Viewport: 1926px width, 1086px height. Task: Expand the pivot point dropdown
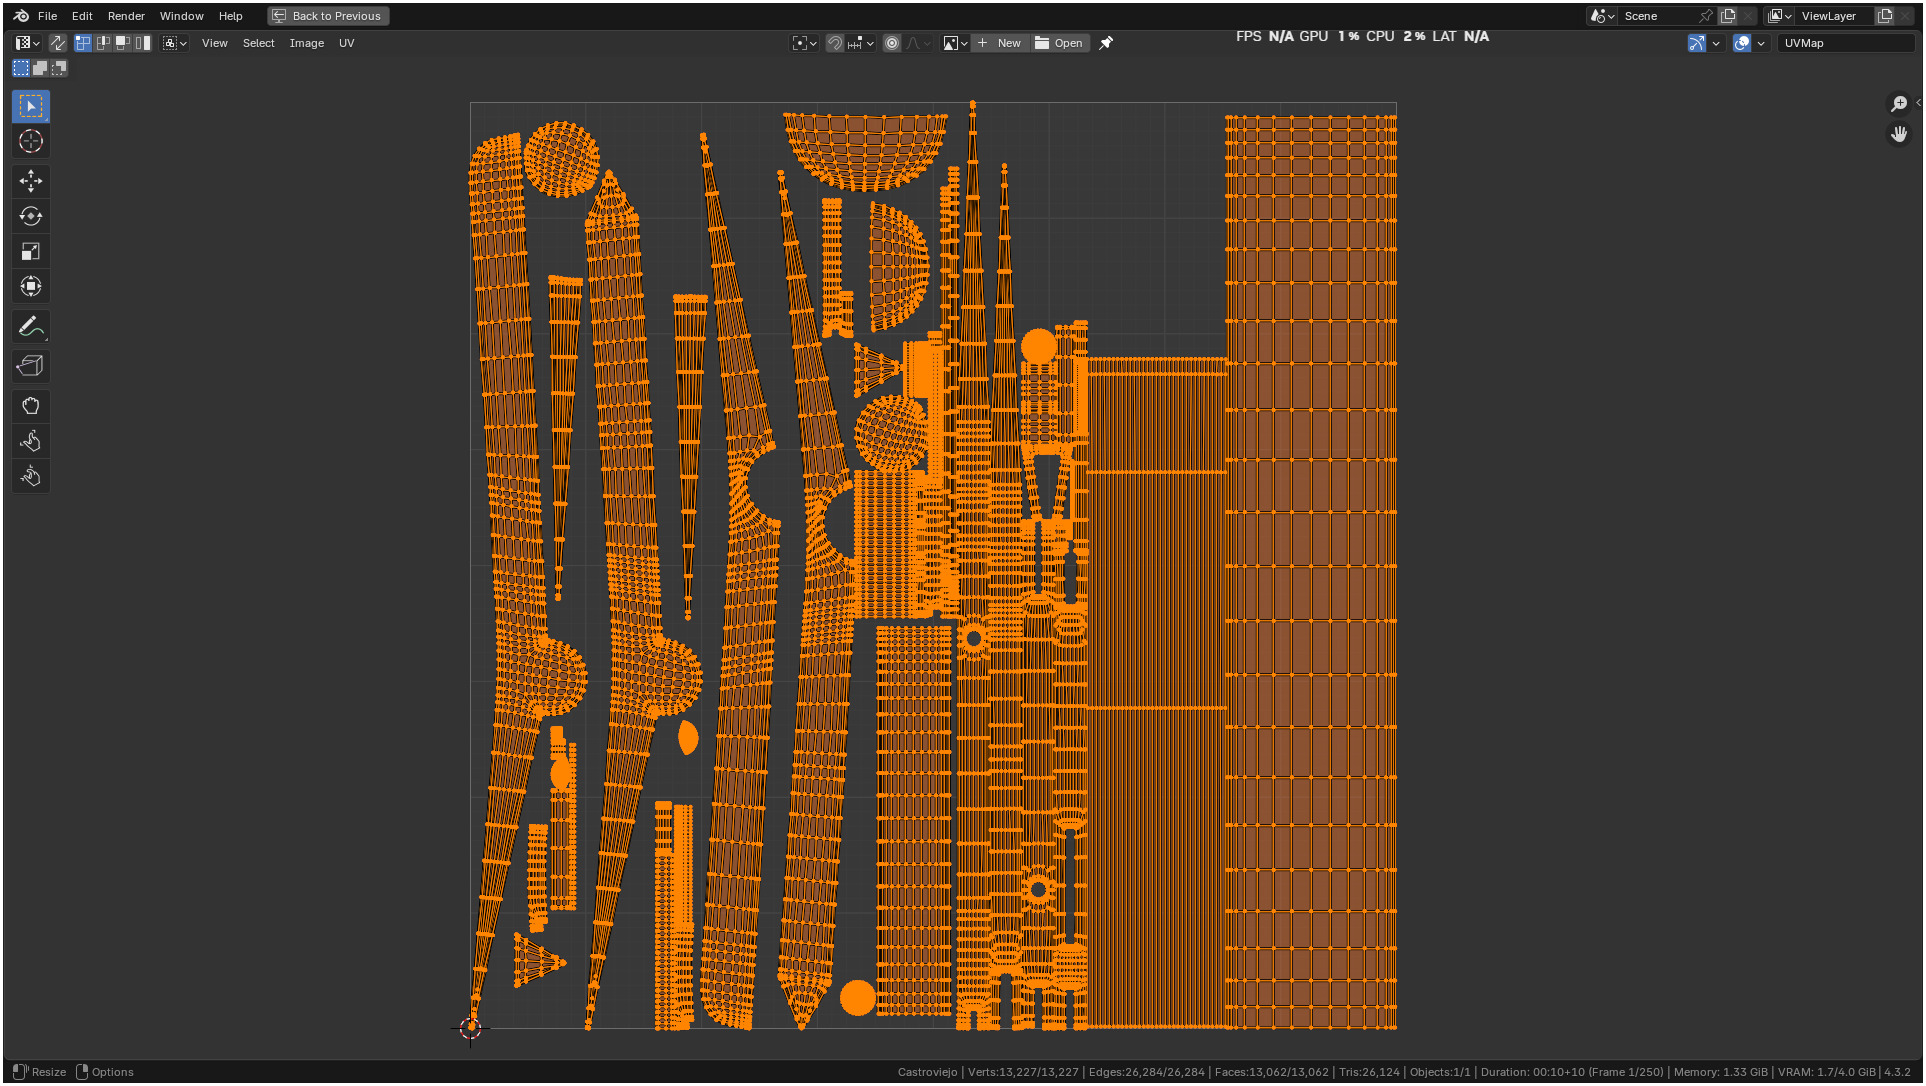tap(804, 43)
